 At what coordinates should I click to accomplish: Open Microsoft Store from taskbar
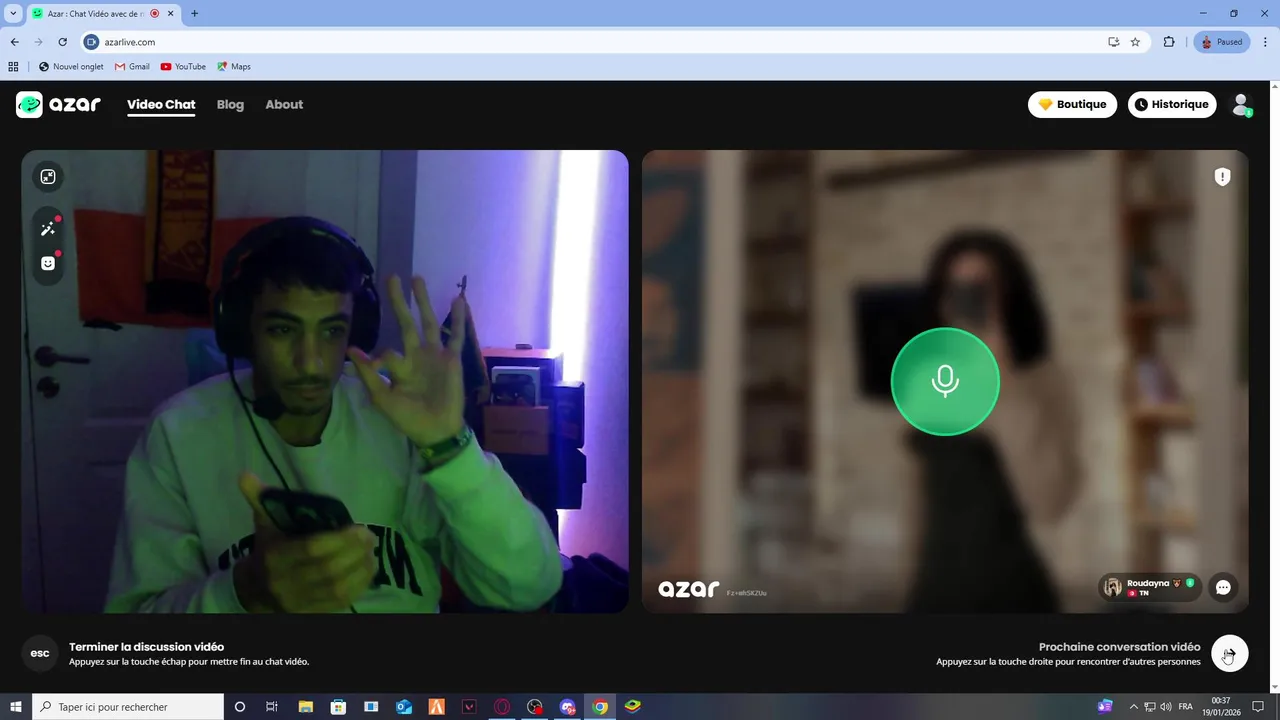pos(338,707)
